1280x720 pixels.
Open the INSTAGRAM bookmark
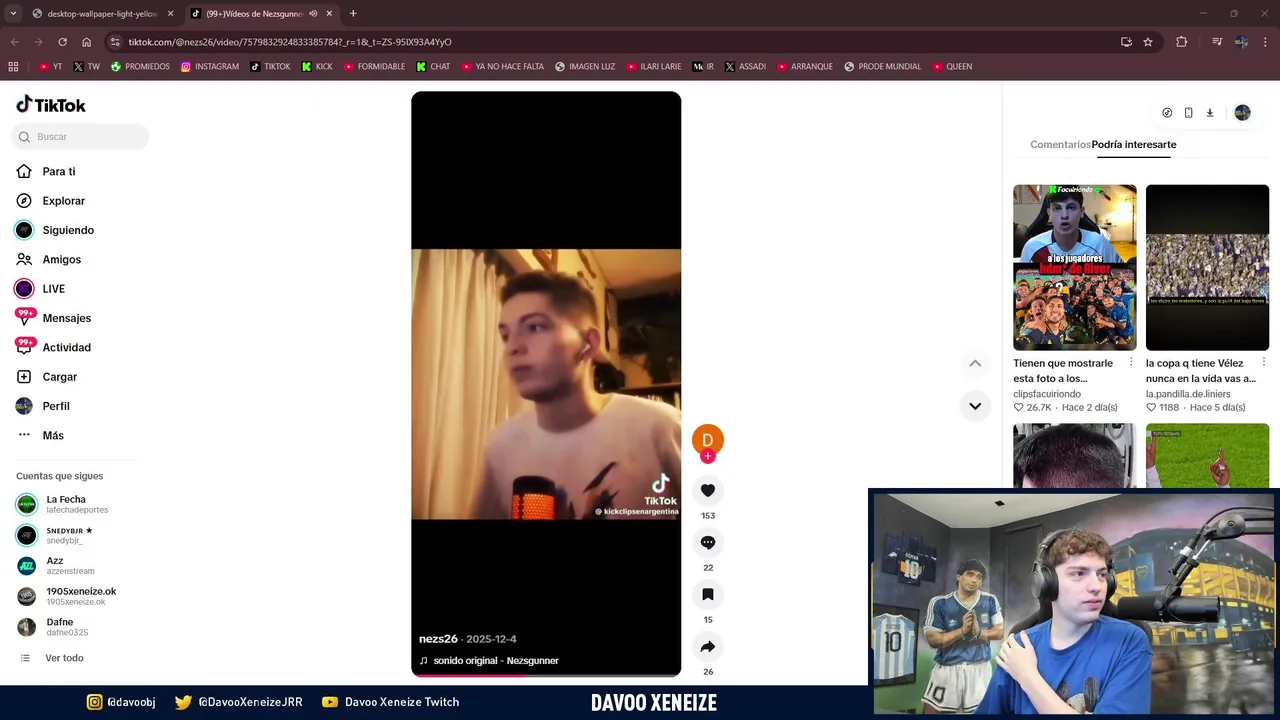click(x=209, y=67)
